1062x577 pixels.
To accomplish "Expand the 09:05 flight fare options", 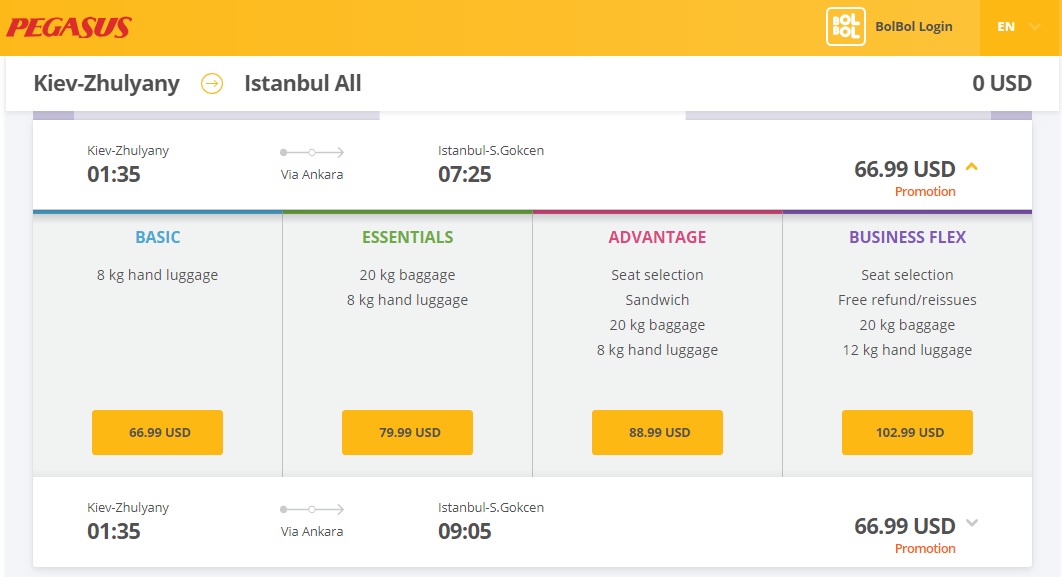I will [972, 523].
